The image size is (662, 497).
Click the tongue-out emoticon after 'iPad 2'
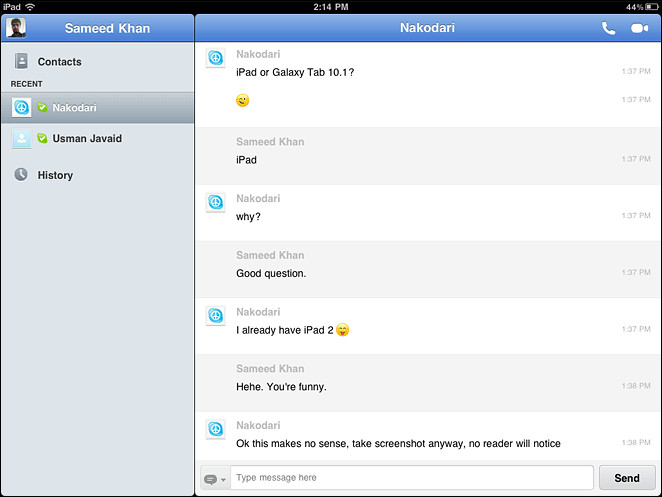(342, 329)
